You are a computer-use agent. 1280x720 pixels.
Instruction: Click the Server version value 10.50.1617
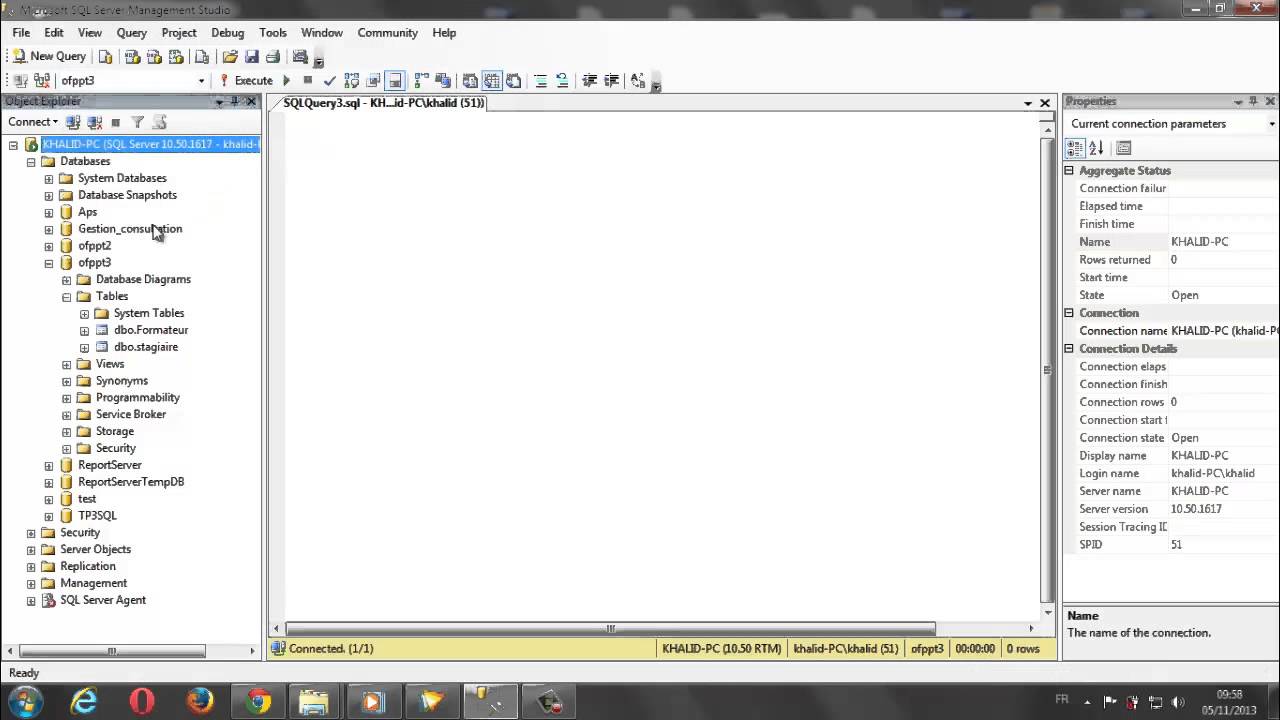coord(1196,509)
